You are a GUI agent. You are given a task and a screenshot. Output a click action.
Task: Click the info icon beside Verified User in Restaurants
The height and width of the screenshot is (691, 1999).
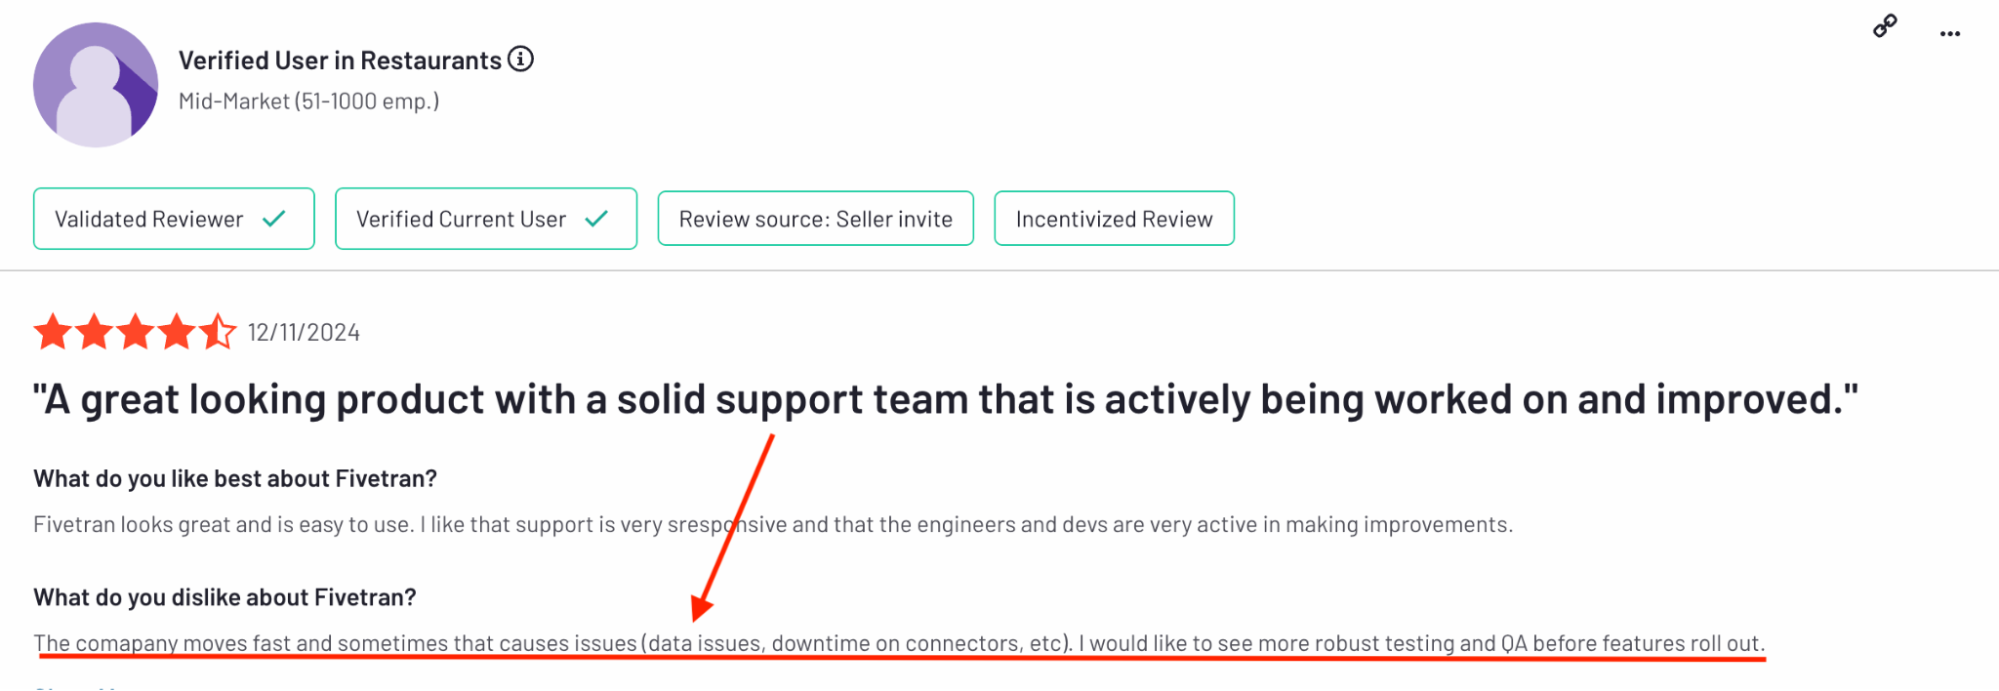point(520,59)
